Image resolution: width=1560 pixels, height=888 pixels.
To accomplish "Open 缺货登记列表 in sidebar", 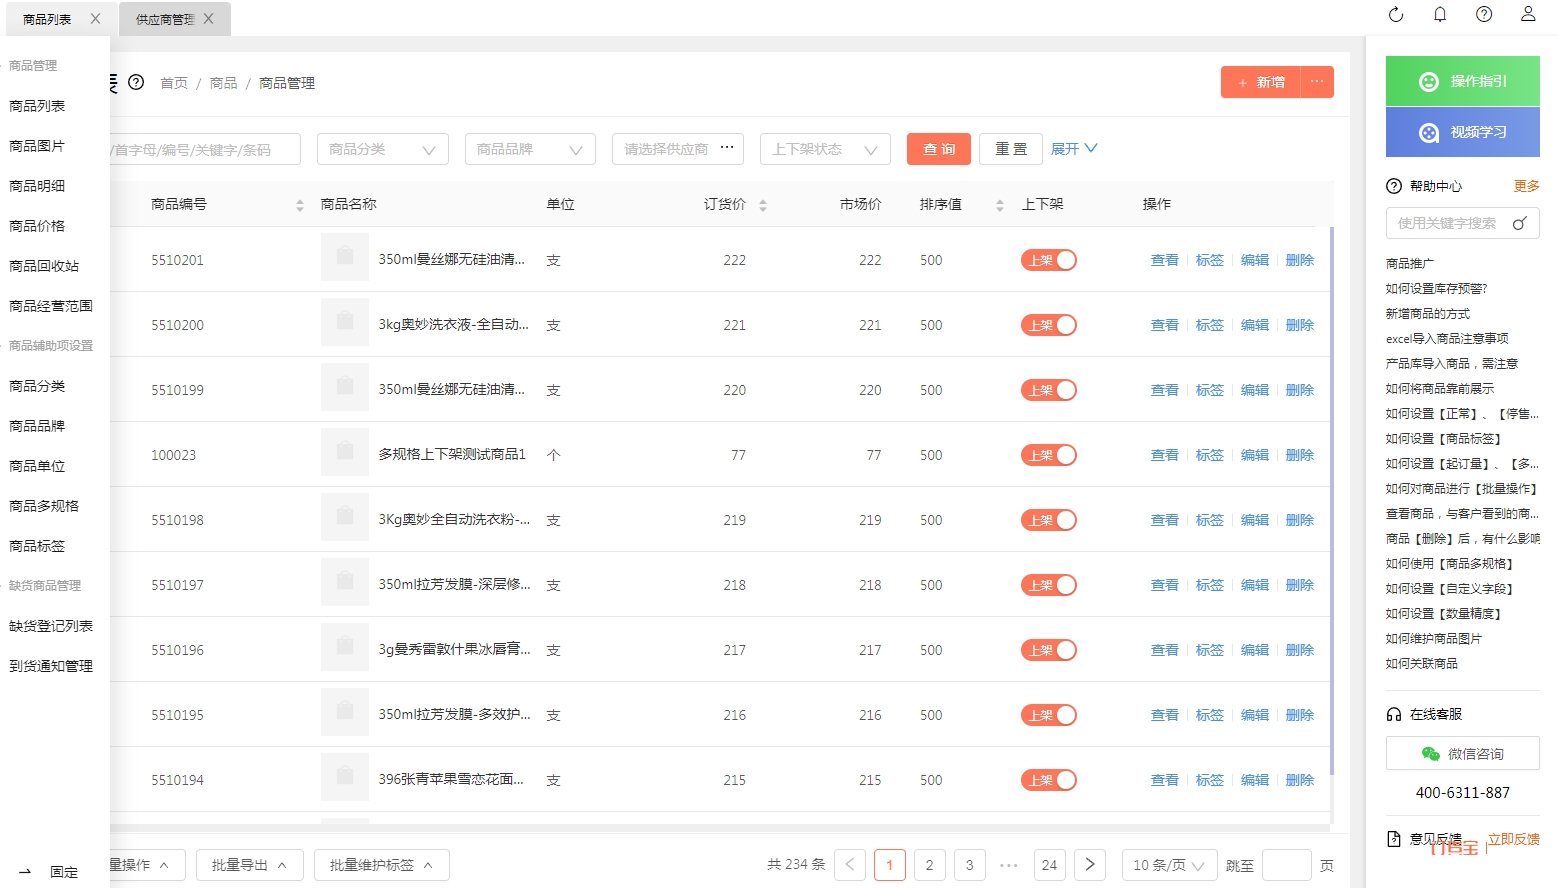I will [x=51, y=626].
